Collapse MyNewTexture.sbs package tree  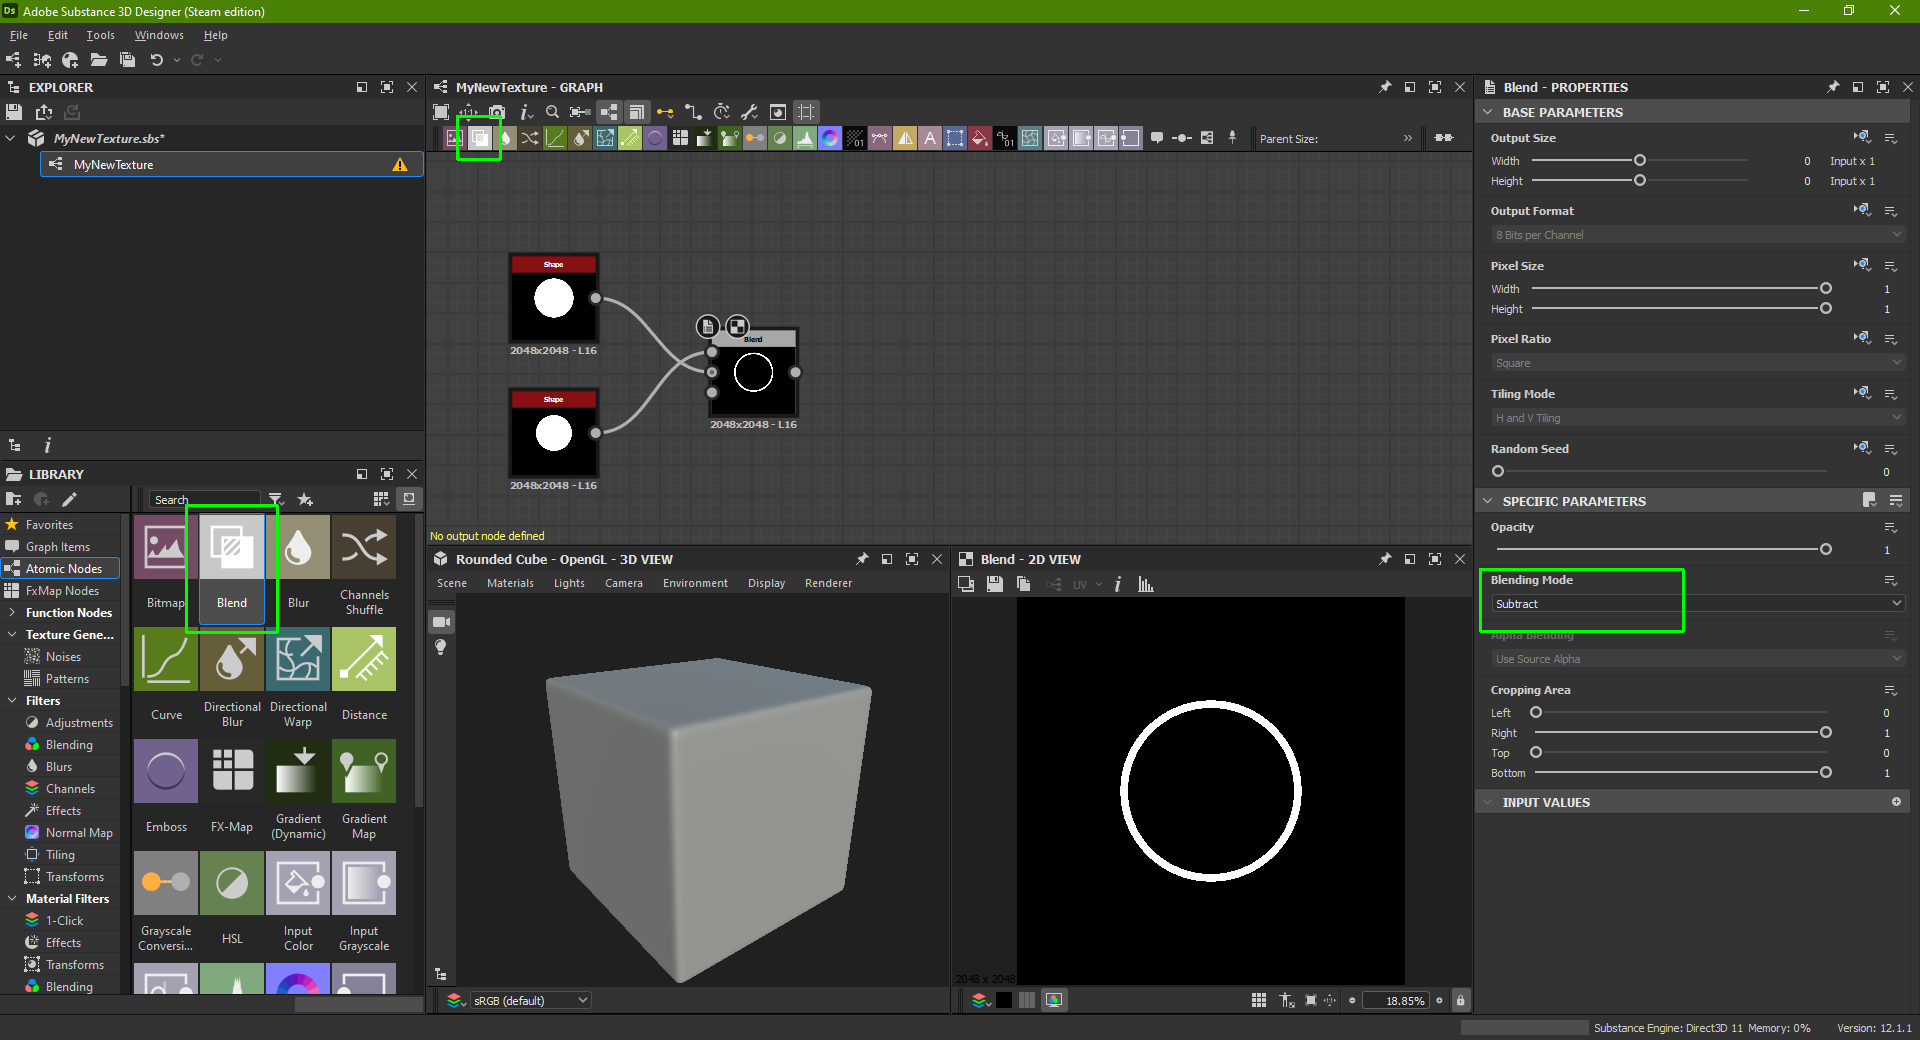[11, 138]
